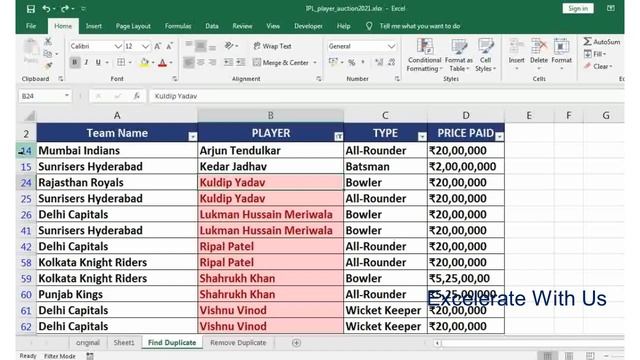640x360 pixels.
Task: Apply the yellow fill color
Action: 144,62
